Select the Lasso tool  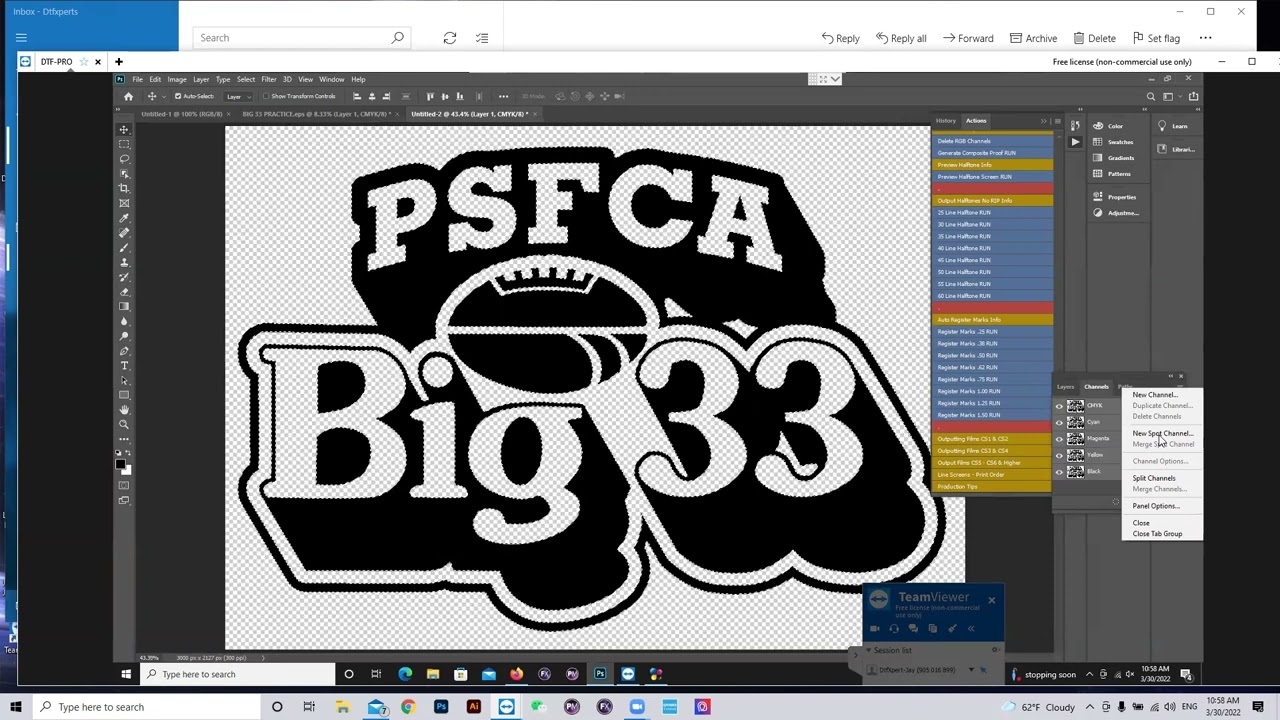click(x=124, y=159)
